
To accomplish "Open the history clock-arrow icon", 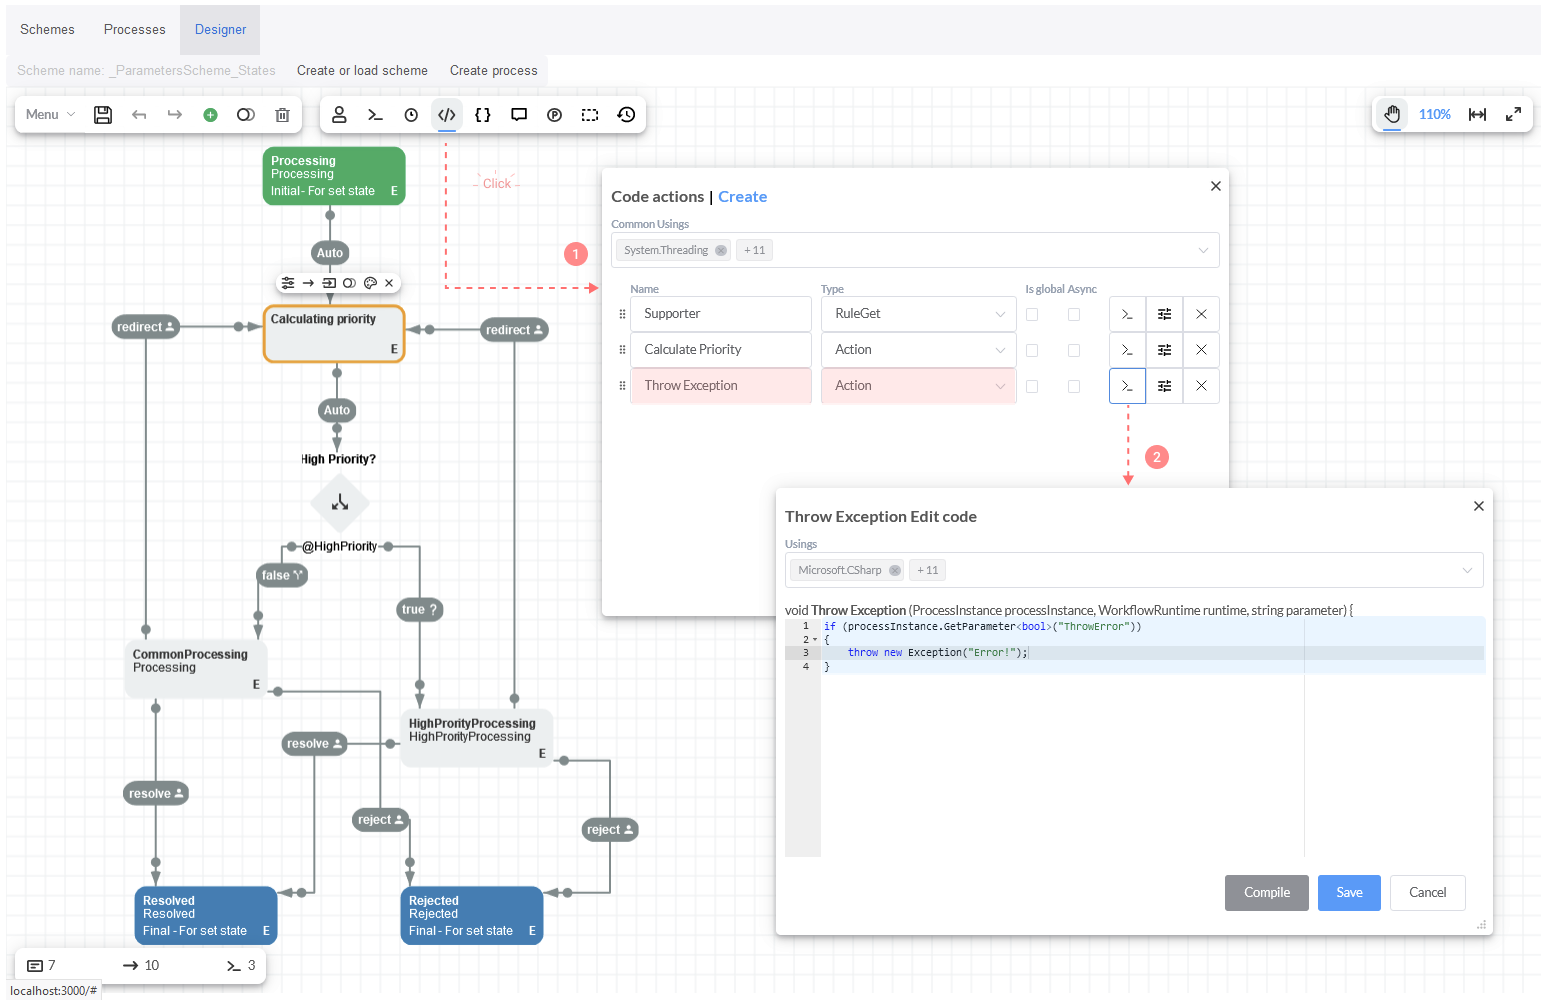I will pyautogui.click(x=626, y=115).
